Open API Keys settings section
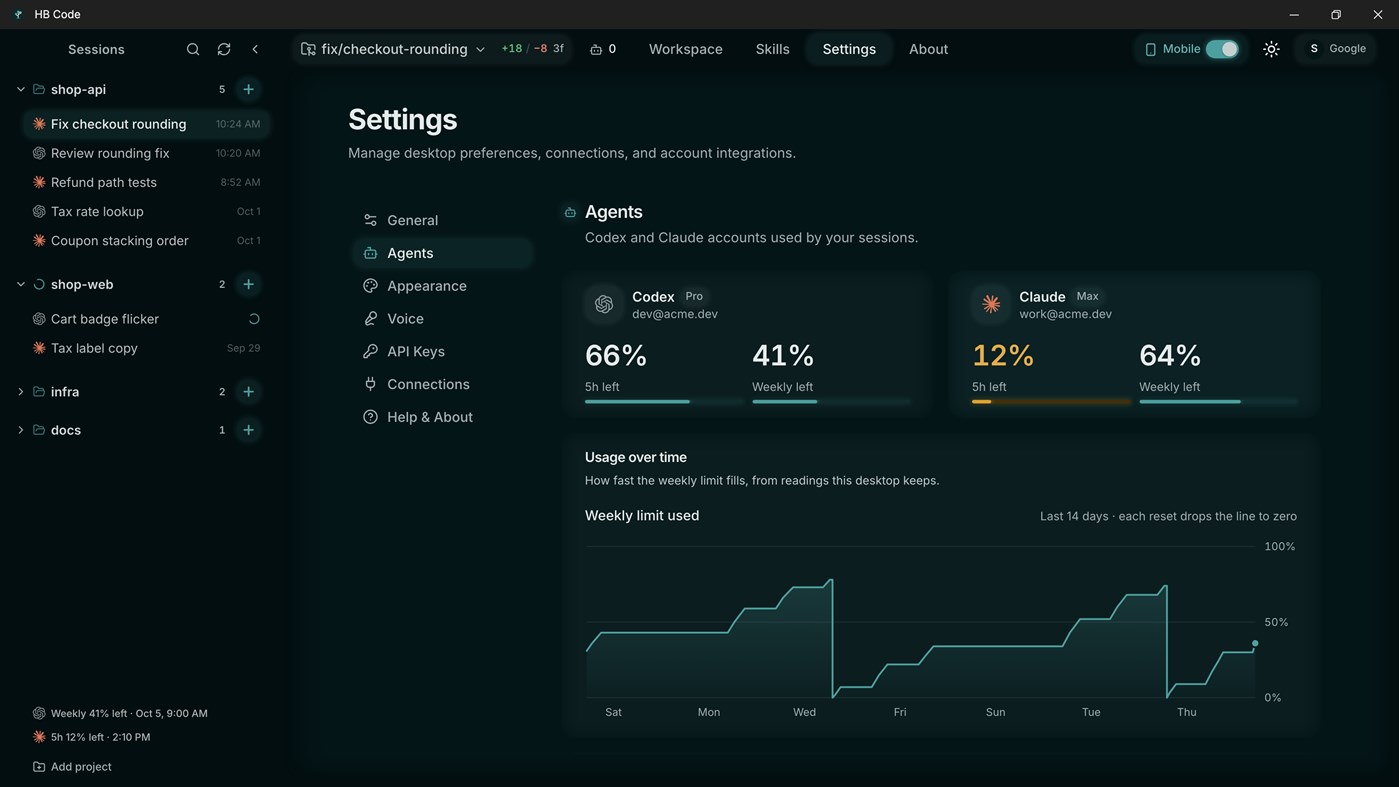Image resolution: width=1399 pixels, height=787 pixels. [x=442, y=352]
